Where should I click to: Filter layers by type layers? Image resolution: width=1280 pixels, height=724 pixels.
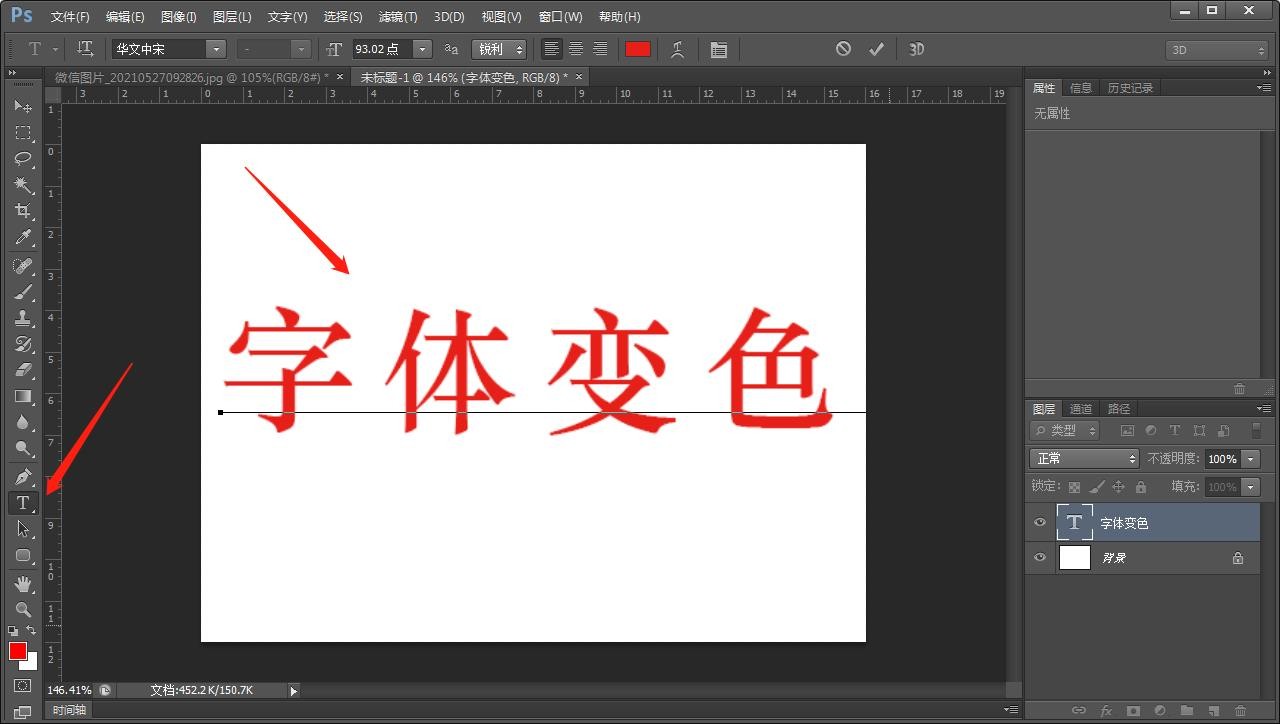[x=1175, y=431]
